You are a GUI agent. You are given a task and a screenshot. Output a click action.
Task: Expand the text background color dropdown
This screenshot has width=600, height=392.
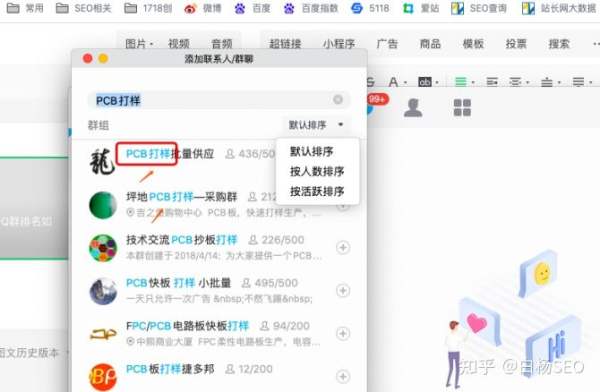(437, 82)
